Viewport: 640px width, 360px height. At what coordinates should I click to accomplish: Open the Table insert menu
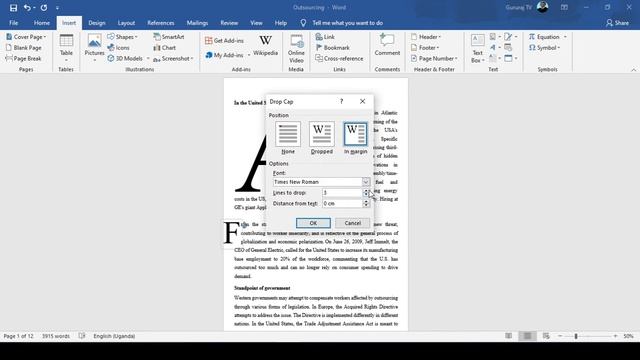coord(66,48)
